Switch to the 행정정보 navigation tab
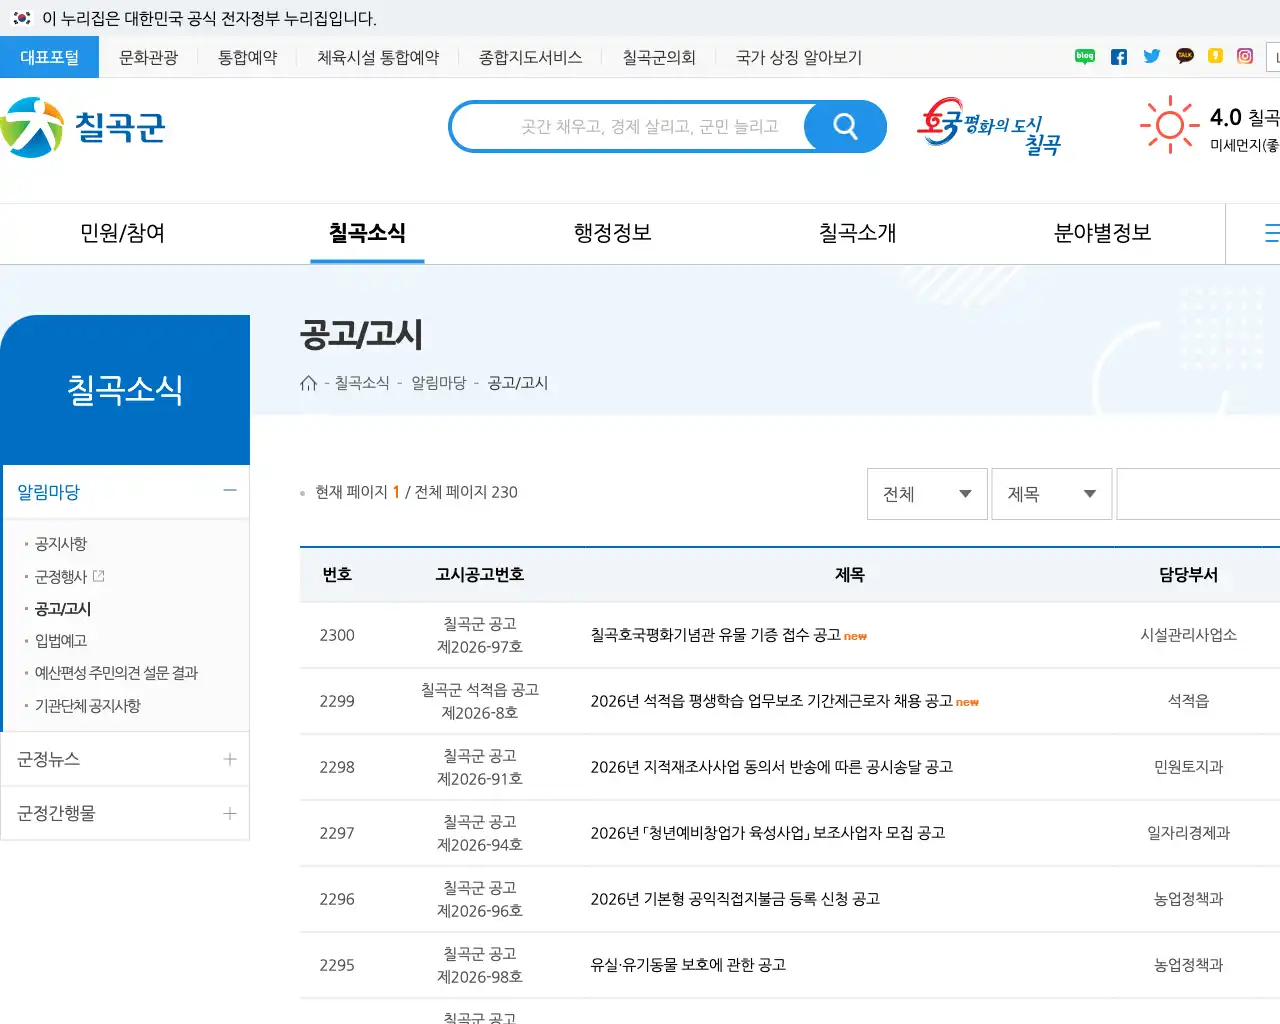Image resolution: width=1280 pixels, height=1024 pixels. [612, 233]
